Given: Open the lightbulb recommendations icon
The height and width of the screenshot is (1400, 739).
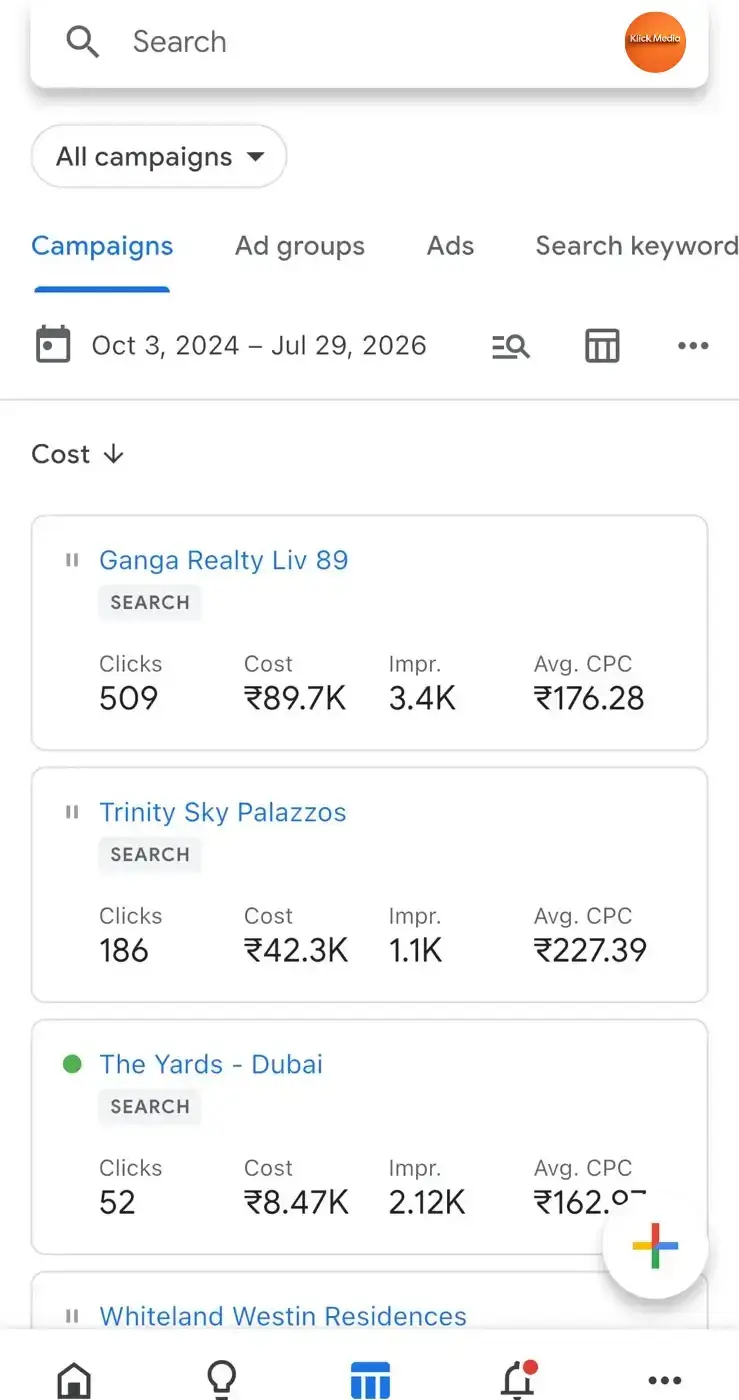Looking at the screenshot, I should pyautogui.click(x=221, y=1379).
